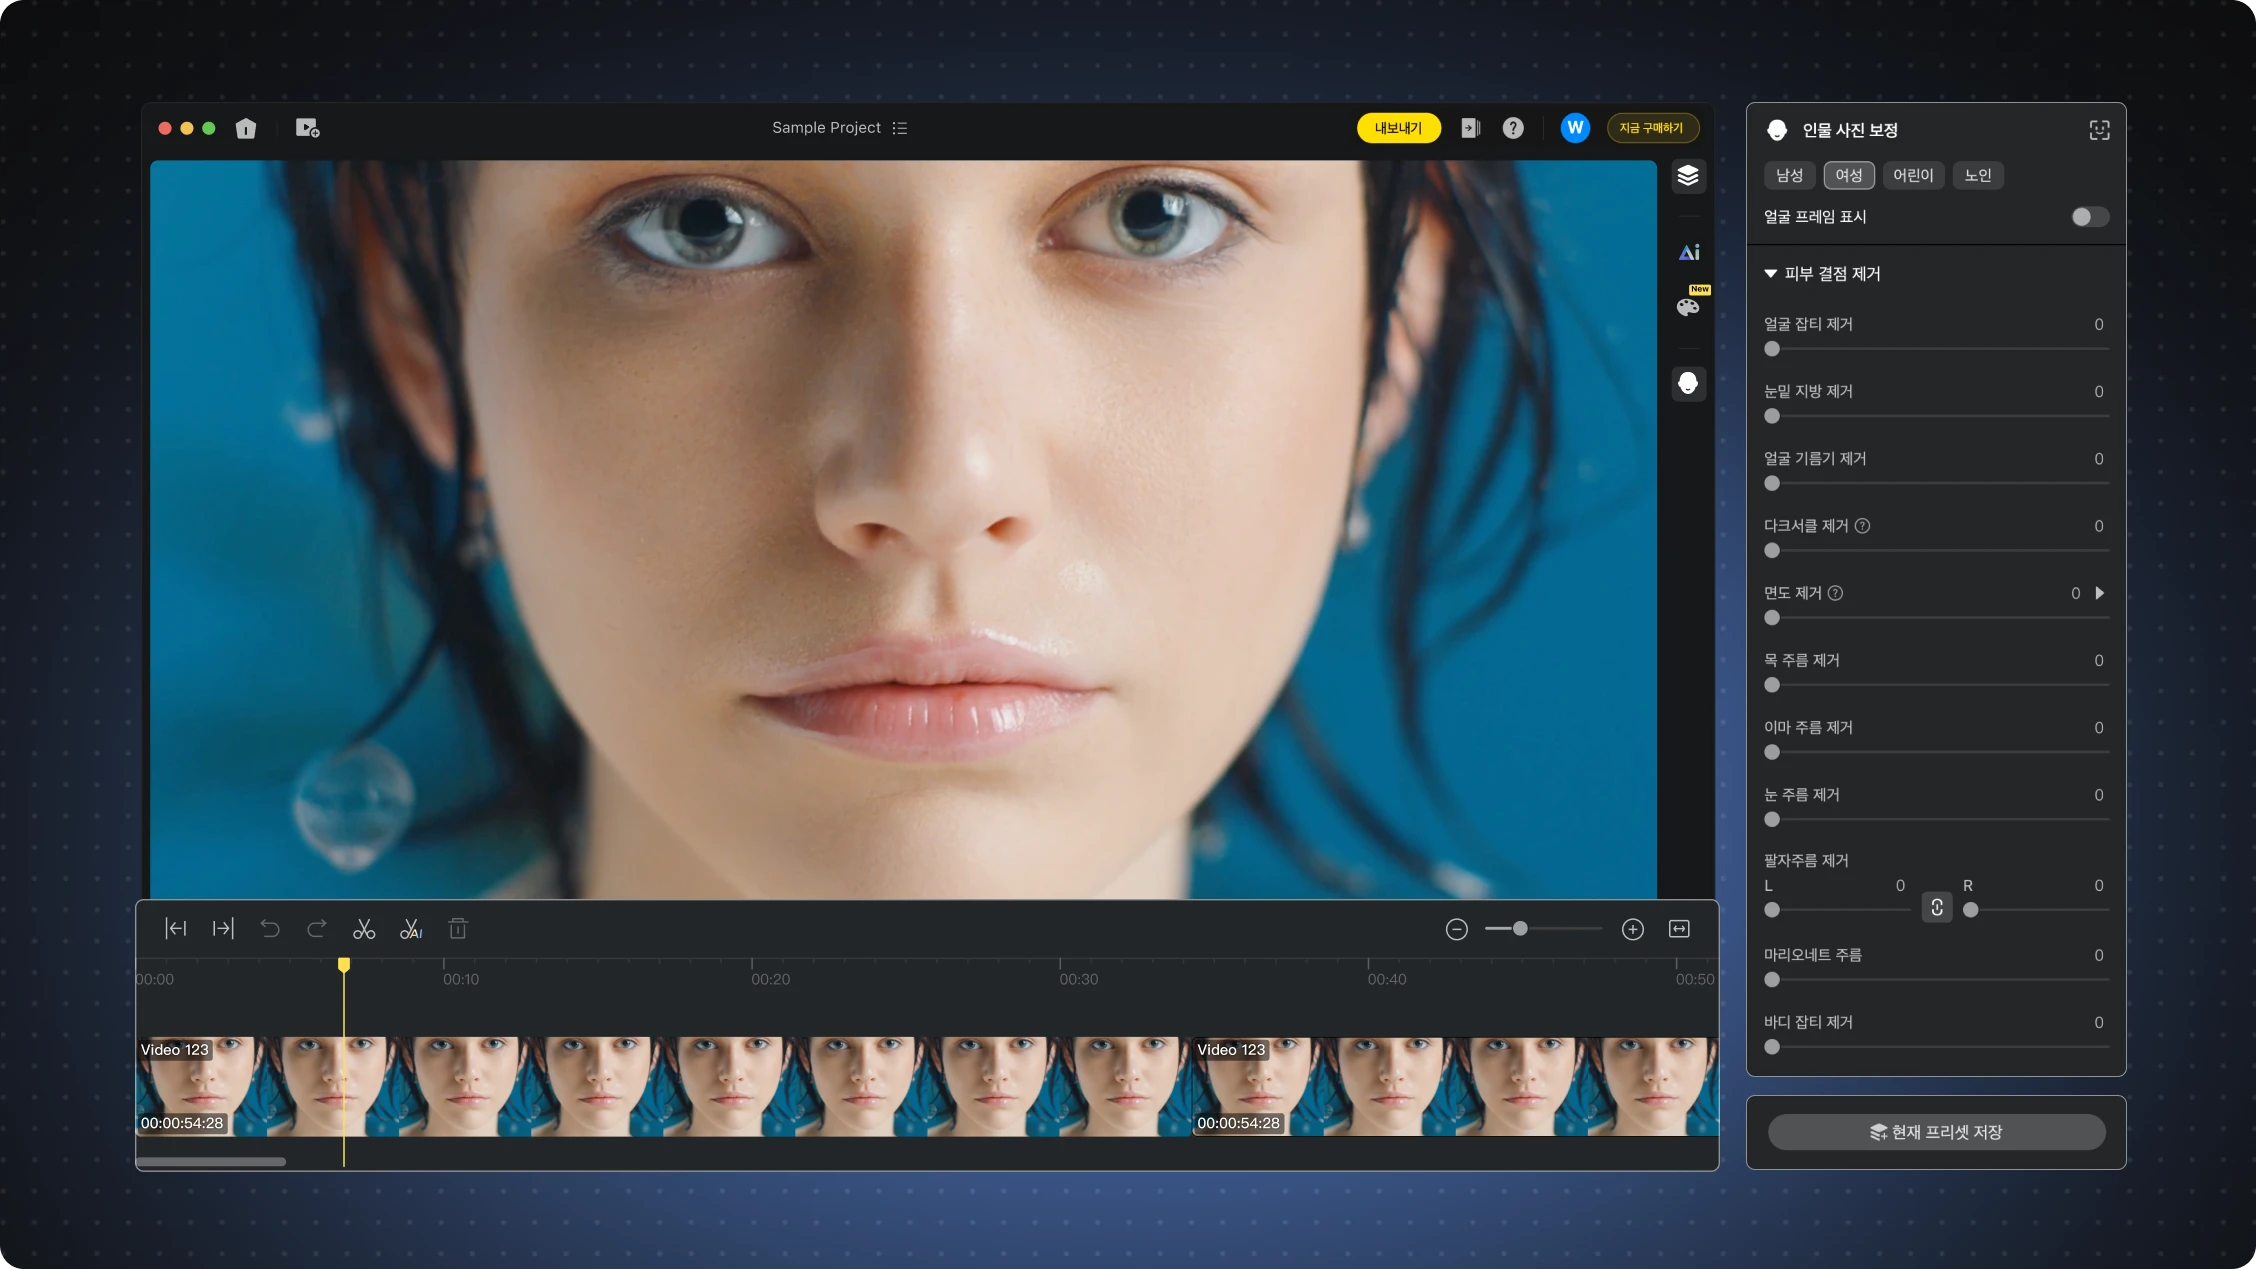Click the 마리오네트 주름 slider handle
Image resolution: width=2256 pixels, height=1269 pixels.
pos(1772,980)
